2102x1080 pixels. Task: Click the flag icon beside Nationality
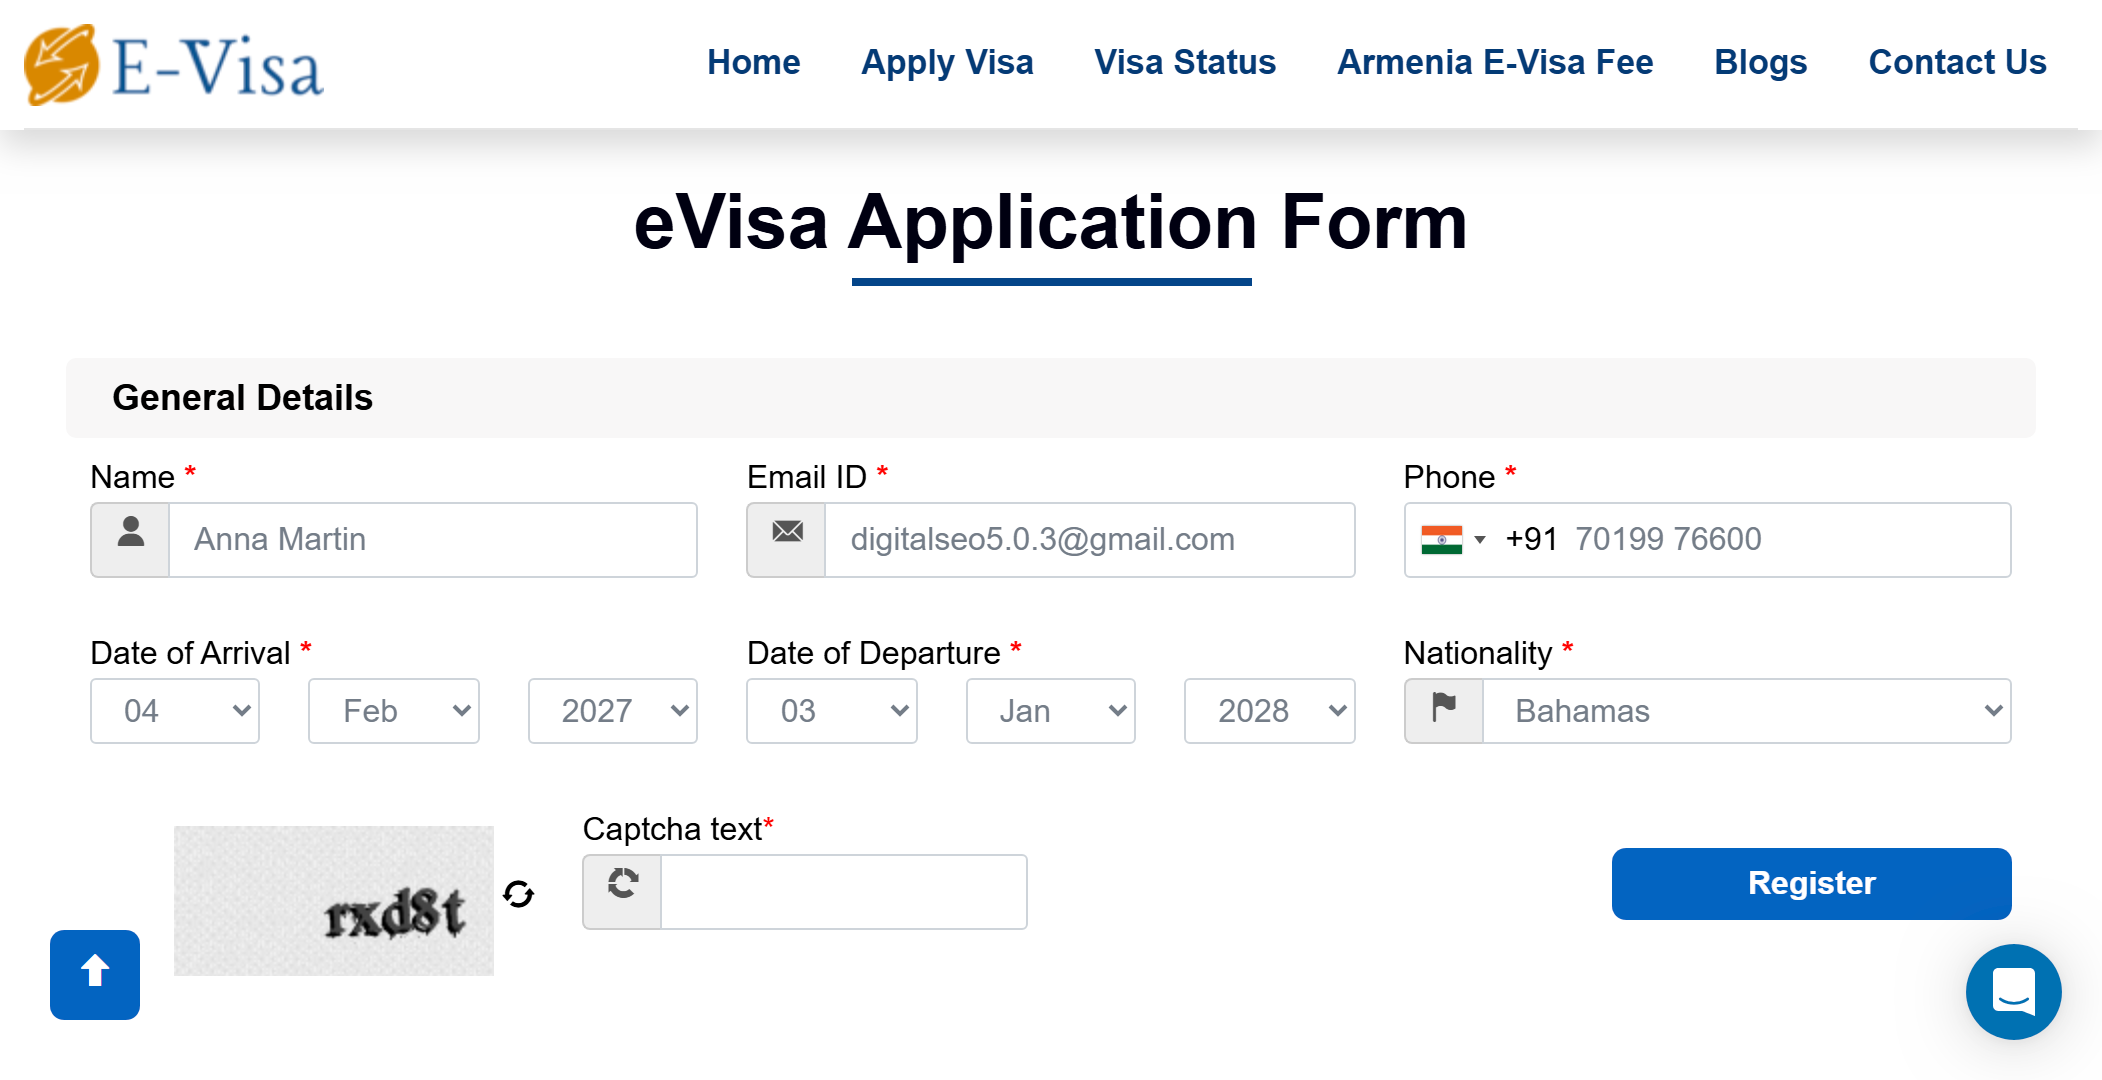point(1444,711)
